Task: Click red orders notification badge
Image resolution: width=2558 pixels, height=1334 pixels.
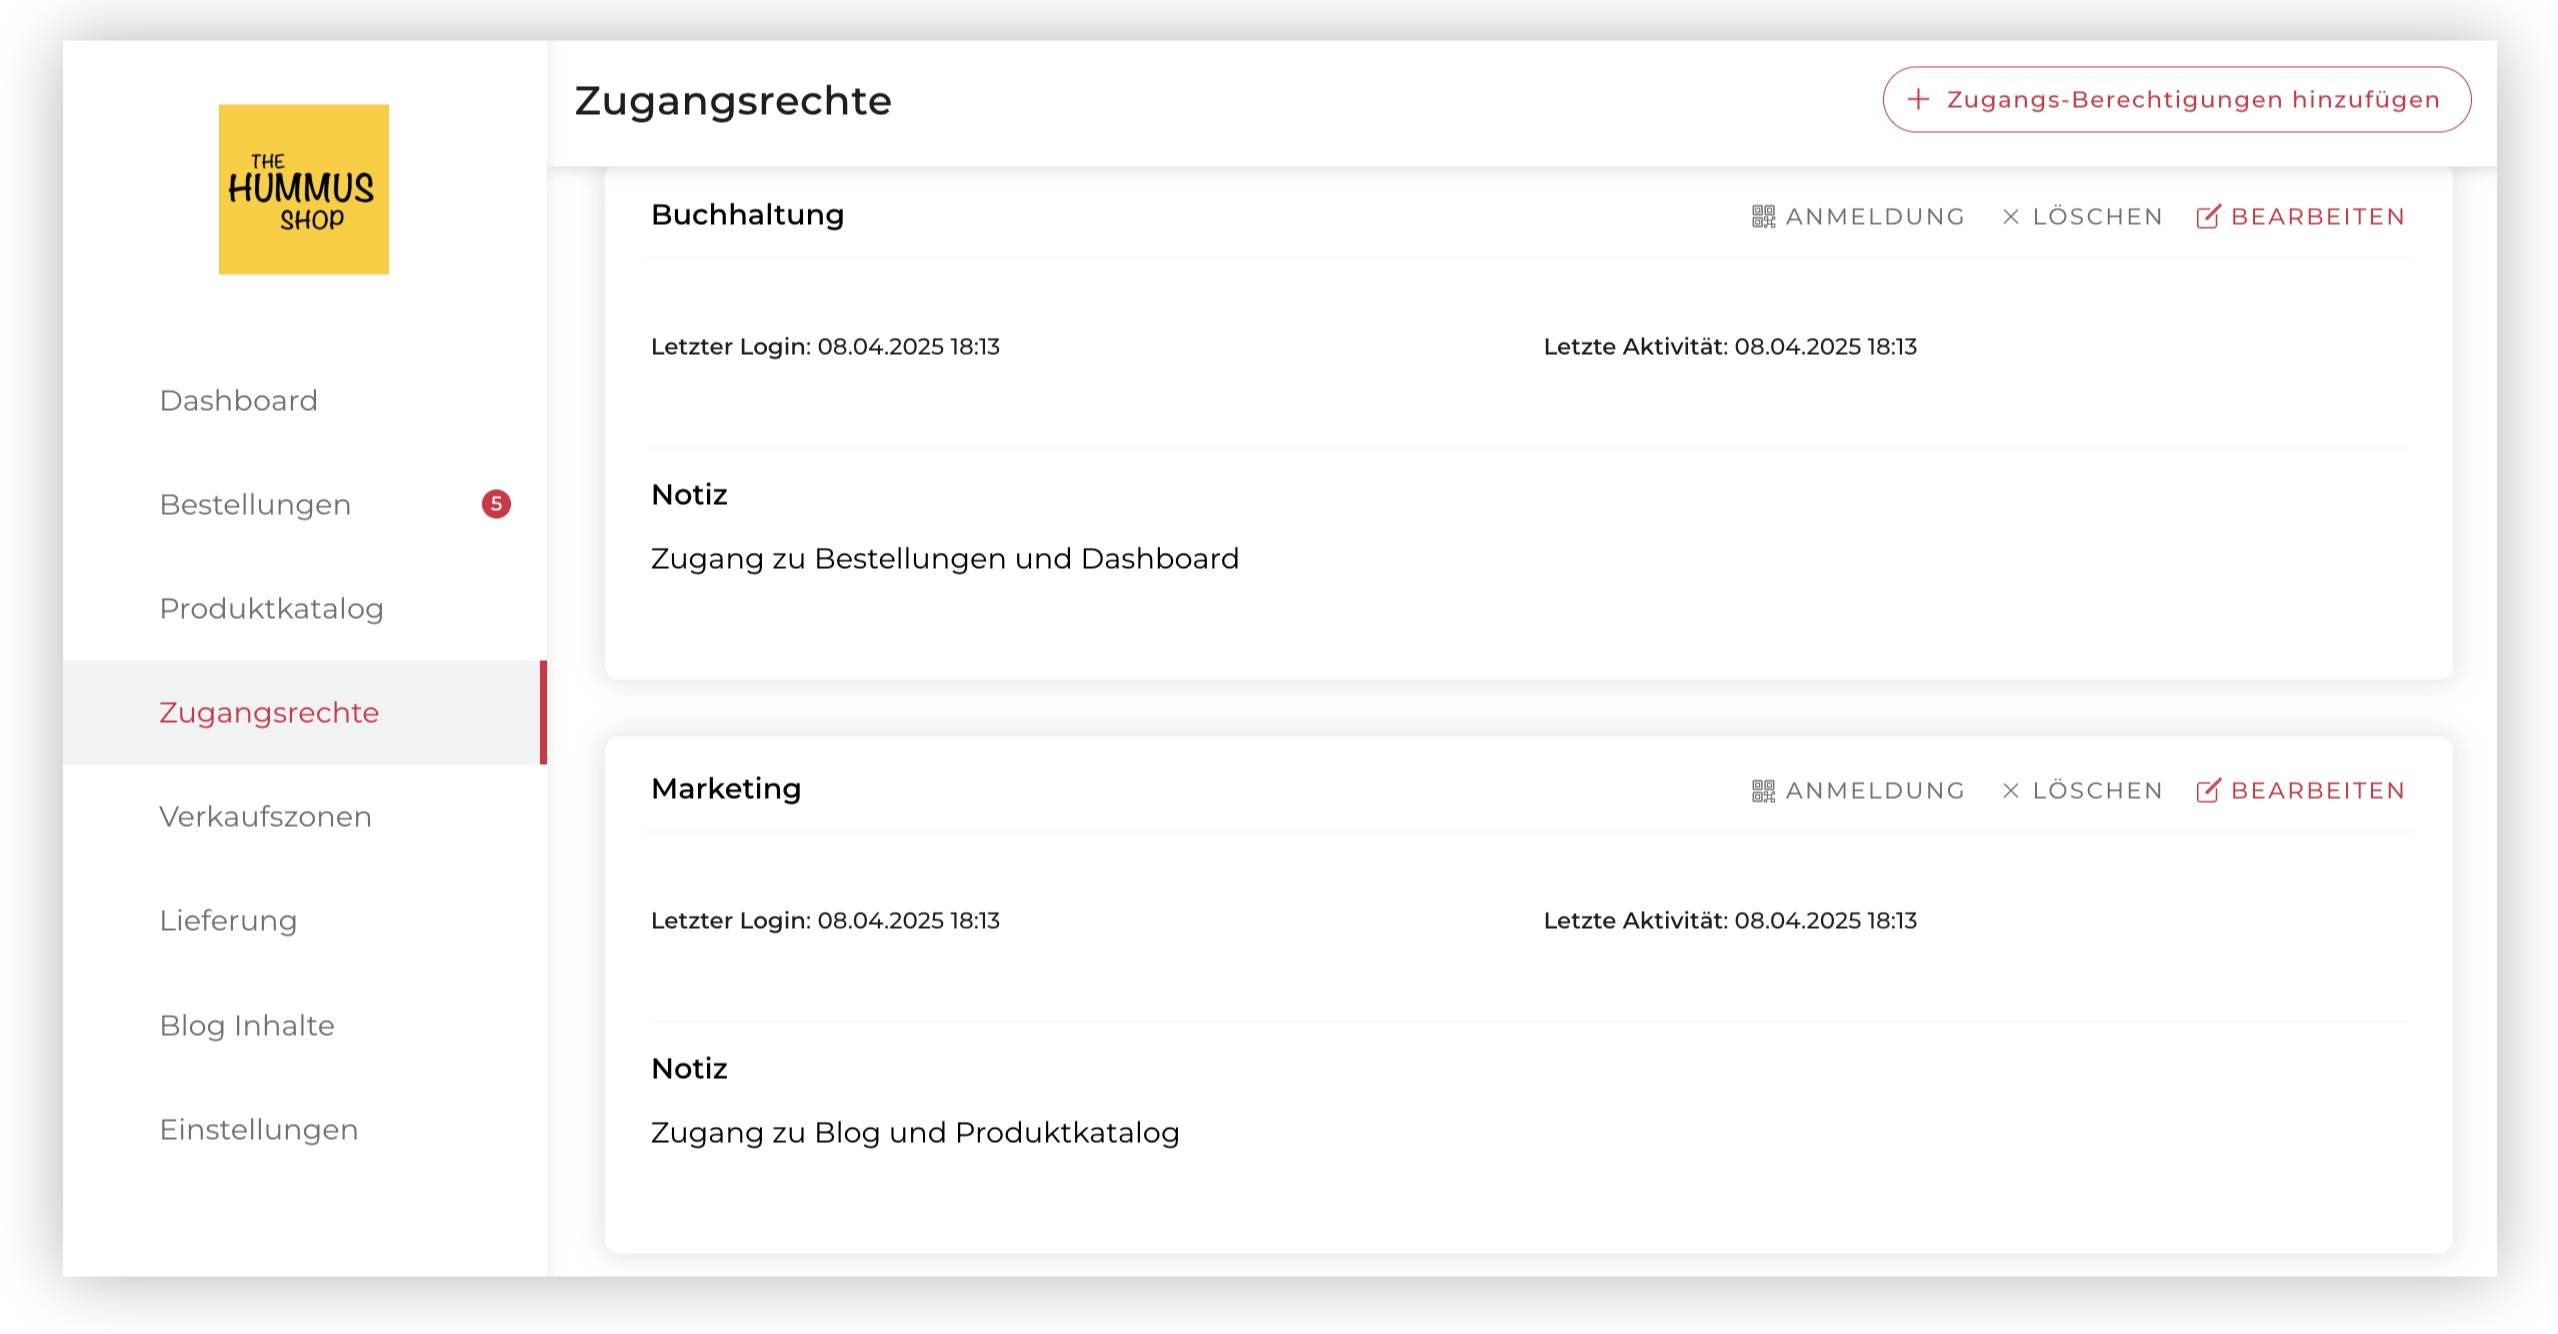Action: [x=496, y=504]
